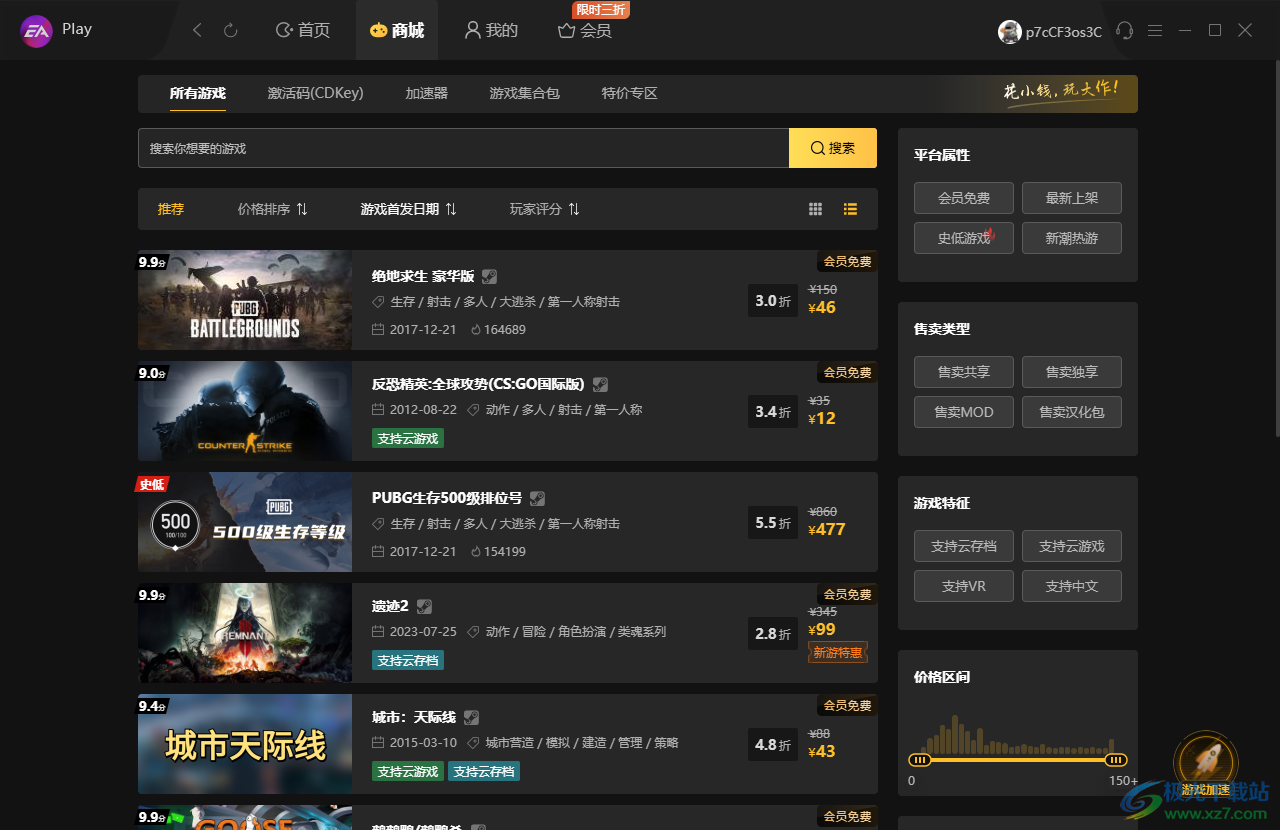Toggle the 售卖独享 filter
Image resolution: width=1280 pixels, height=830 pixels.
tap(1072, 372)
